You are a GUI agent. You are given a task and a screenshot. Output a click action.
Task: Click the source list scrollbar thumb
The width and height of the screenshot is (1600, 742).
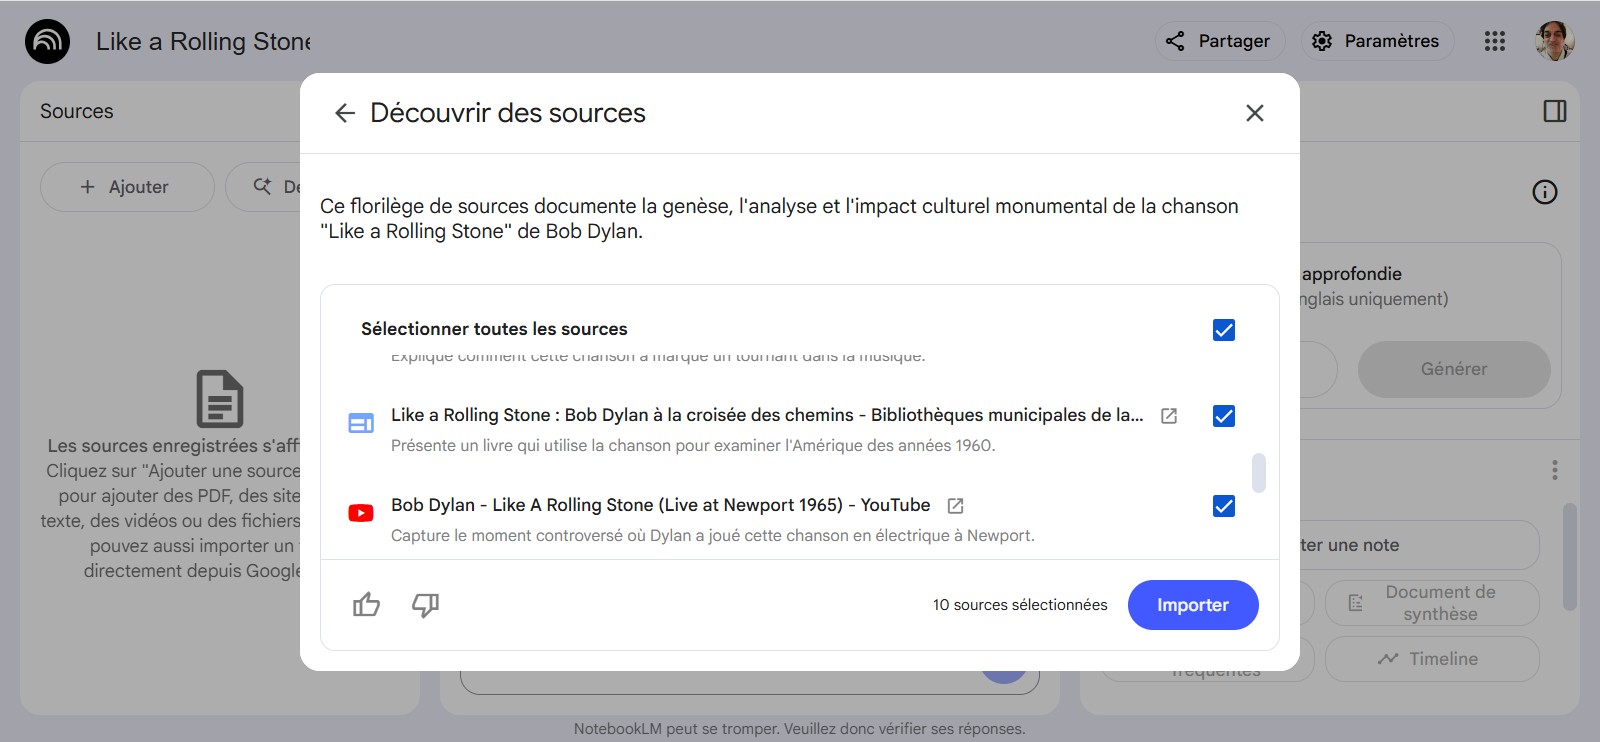1259,473
